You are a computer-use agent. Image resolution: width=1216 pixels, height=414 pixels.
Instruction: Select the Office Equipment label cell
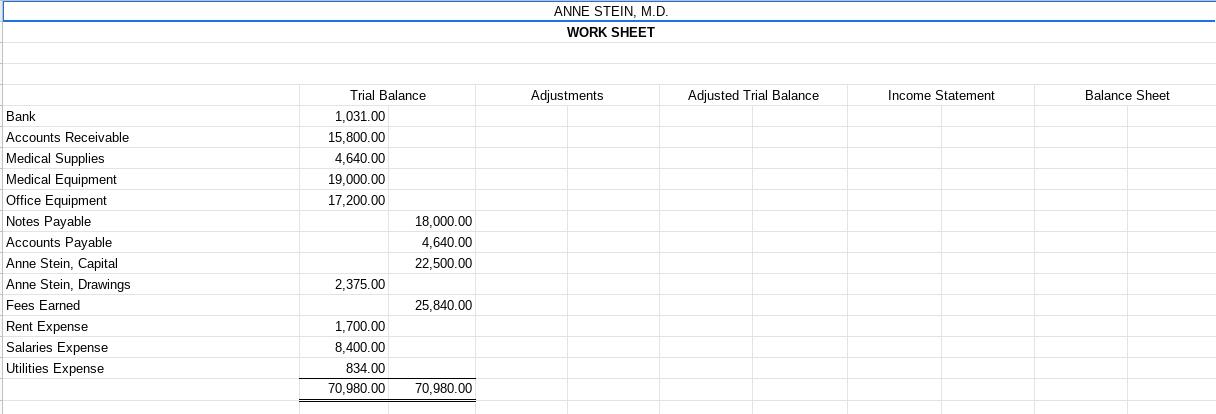(x=151, y=200)
